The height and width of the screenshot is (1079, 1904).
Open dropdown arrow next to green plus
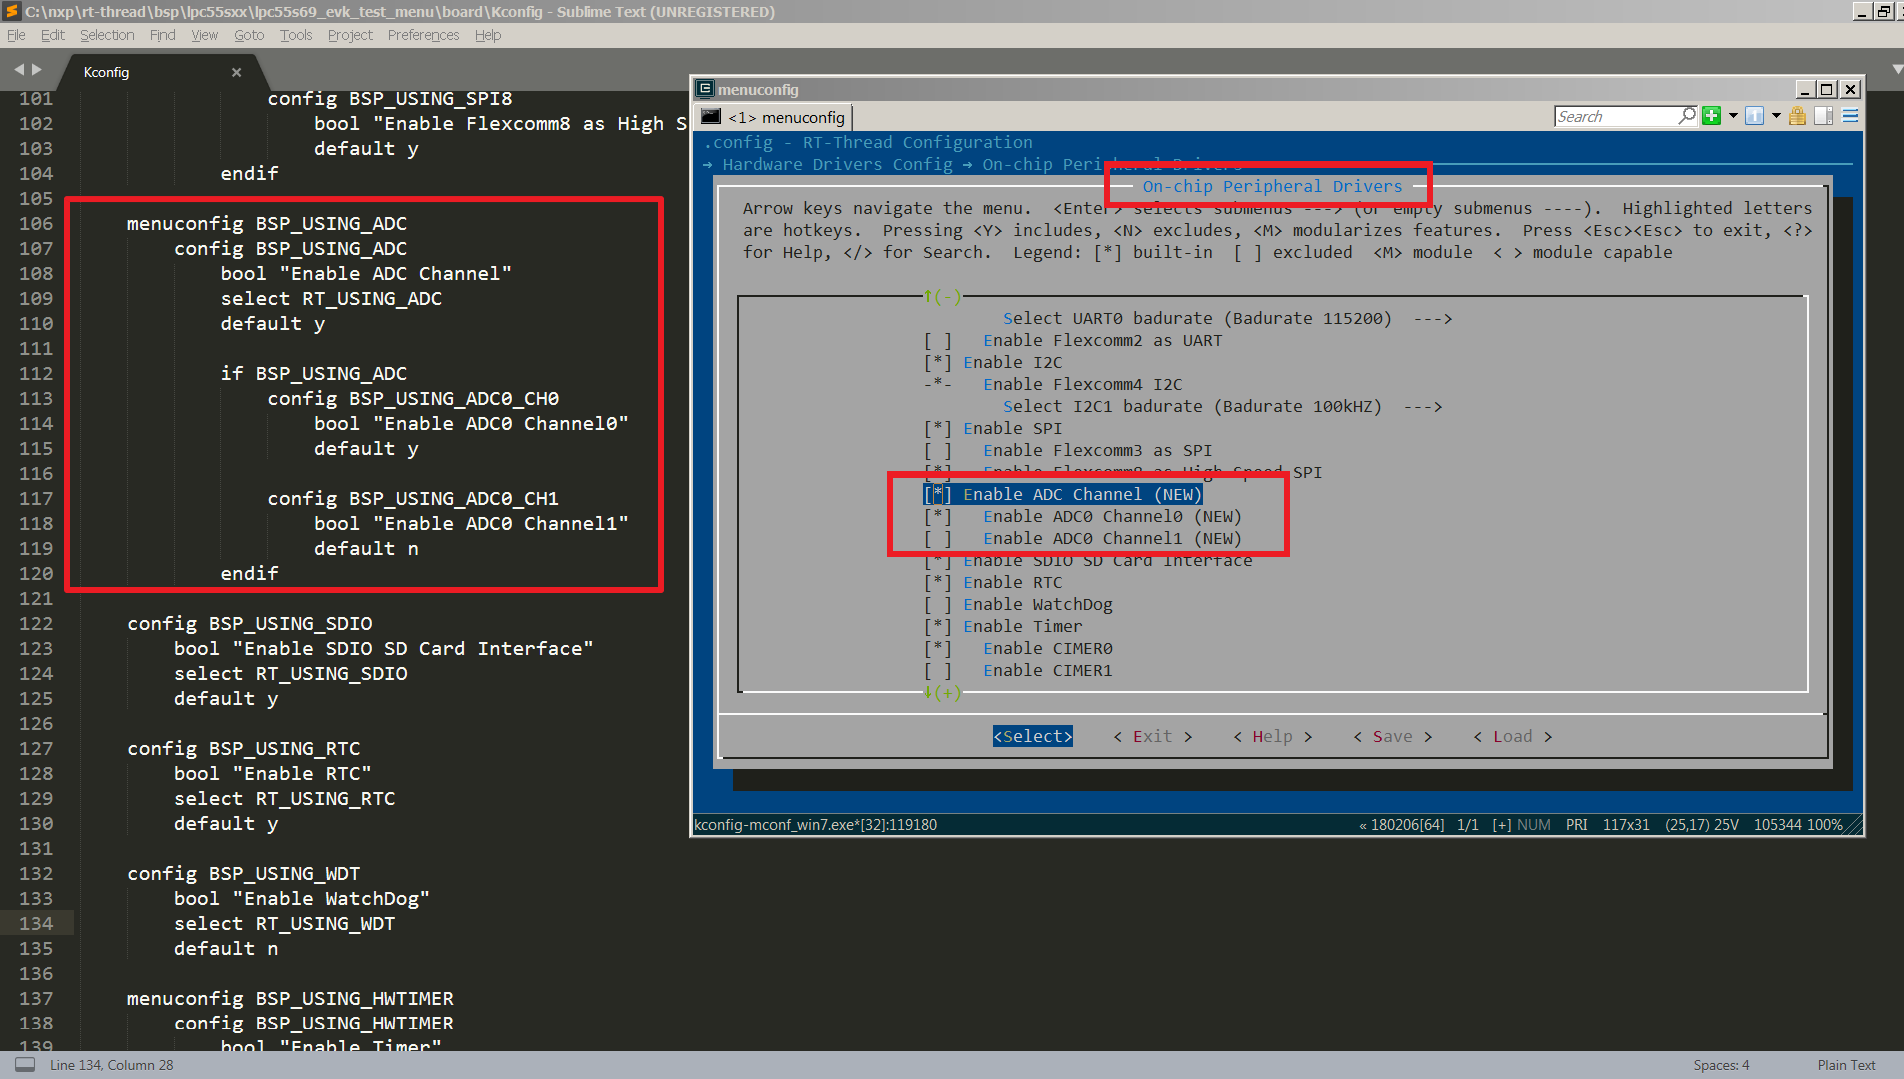tap(1733, 116)
